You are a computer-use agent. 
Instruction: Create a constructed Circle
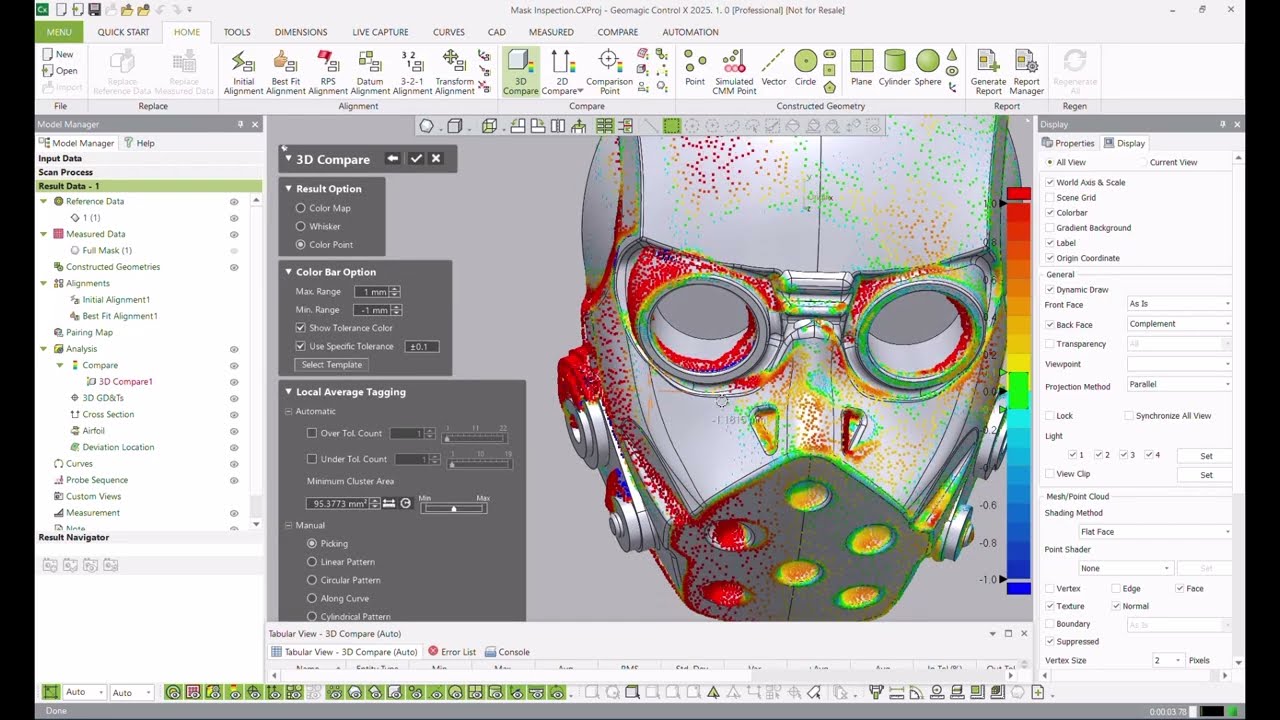tap(805, 68)
